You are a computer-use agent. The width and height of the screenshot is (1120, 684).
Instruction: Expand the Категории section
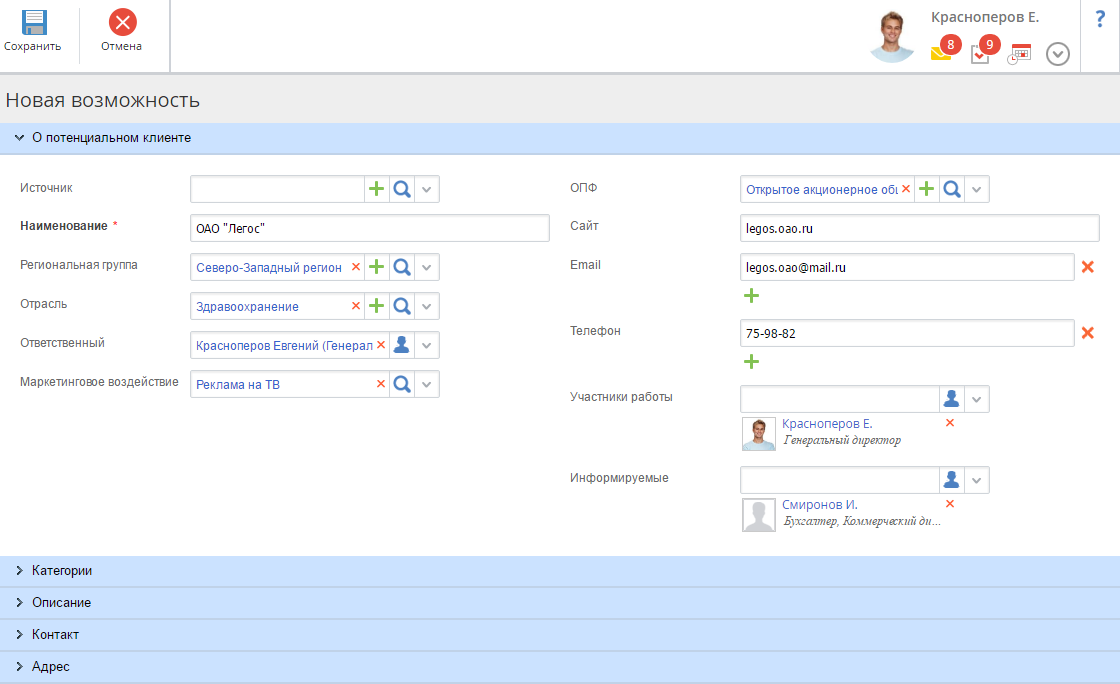62,571
